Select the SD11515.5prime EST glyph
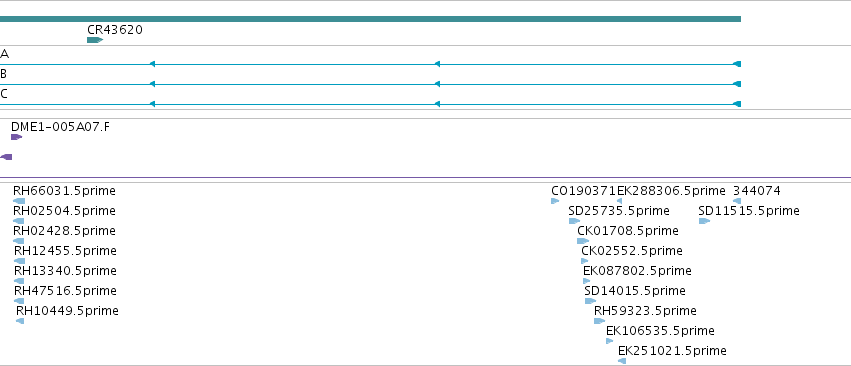 click(x=704, y=222)
